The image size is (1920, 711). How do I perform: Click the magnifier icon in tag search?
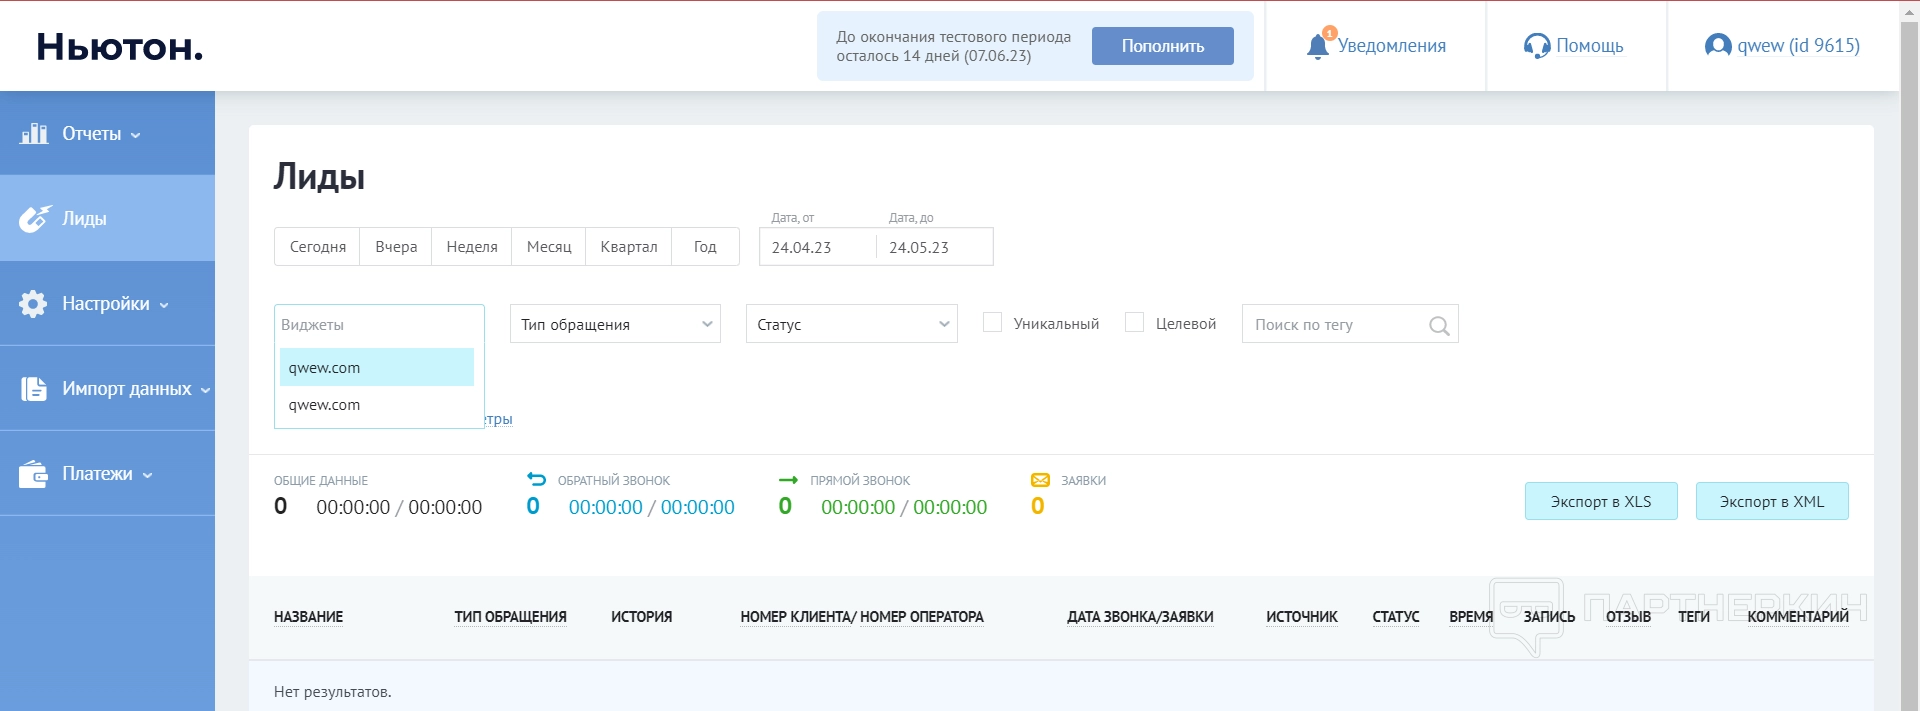pos(1438,325)
